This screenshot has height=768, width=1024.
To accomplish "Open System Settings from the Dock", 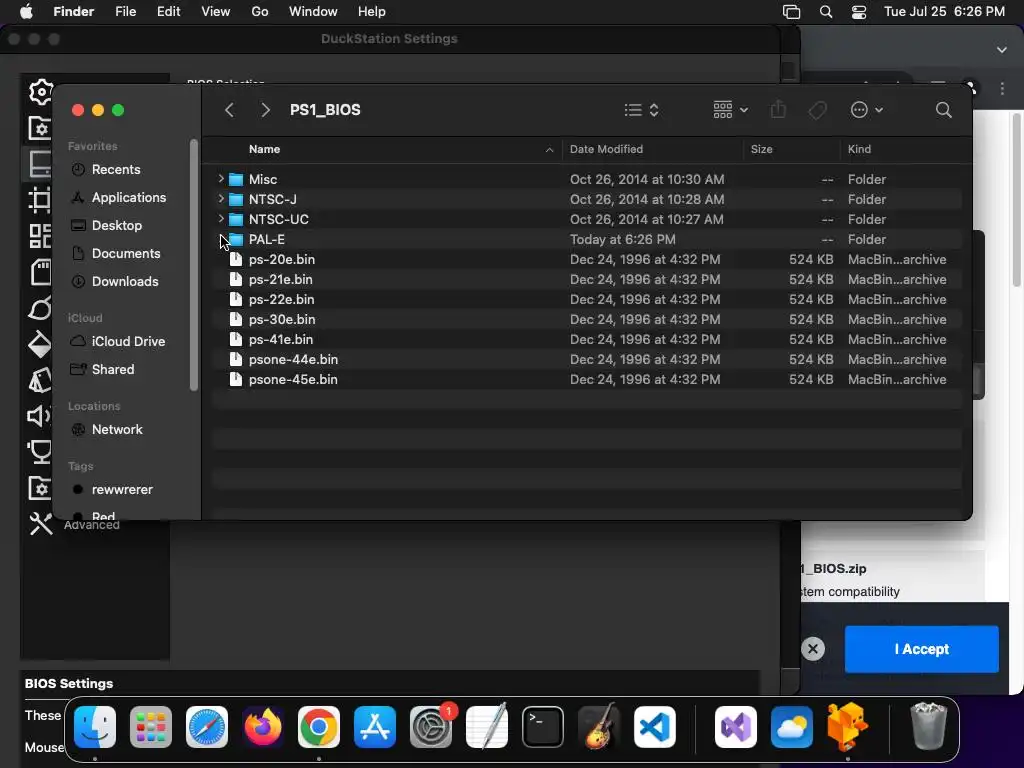I will pyautogui.click(x=431, y=727).
